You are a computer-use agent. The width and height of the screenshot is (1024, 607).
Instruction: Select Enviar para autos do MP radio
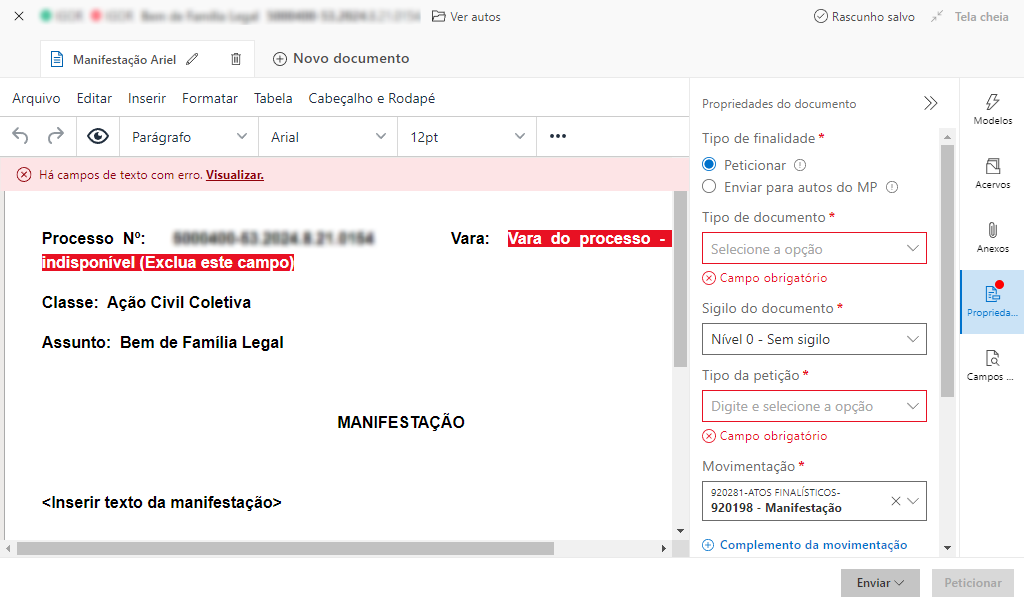point(709,186)
